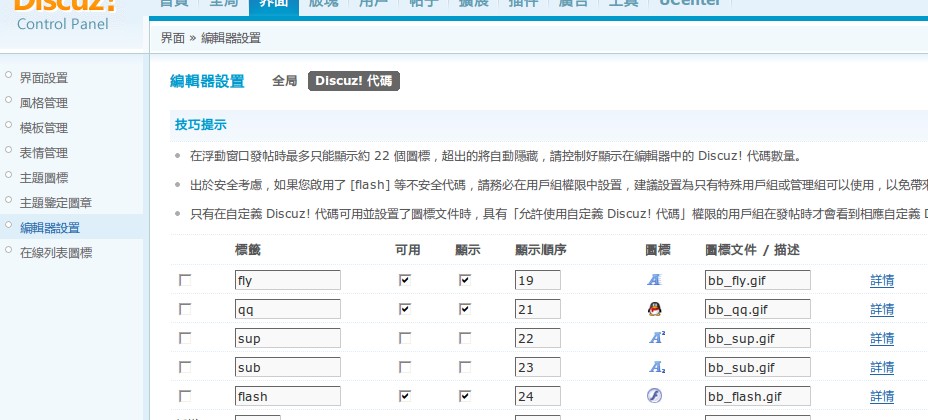This screenshot has width=928, height=420.
Task: Click the display order field showing 21
Action: 537,309
